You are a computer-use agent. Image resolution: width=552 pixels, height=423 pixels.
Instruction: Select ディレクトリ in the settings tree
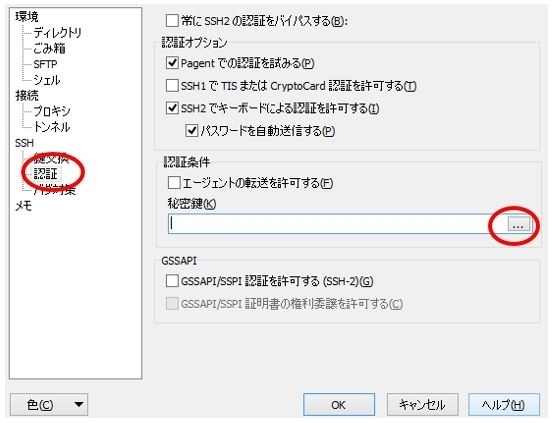tap(57, 33)
